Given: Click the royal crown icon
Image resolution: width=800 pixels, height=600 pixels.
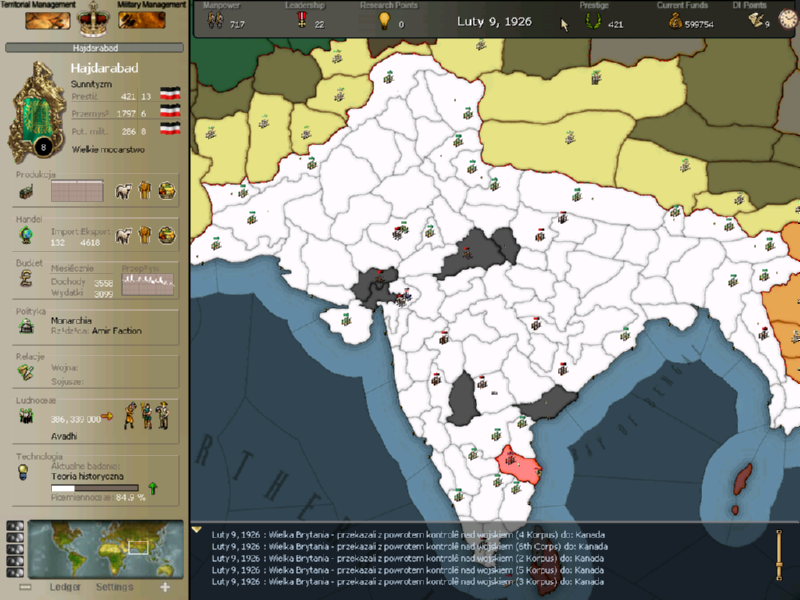Looking at the screenshot, I should [x=93, y=20].
